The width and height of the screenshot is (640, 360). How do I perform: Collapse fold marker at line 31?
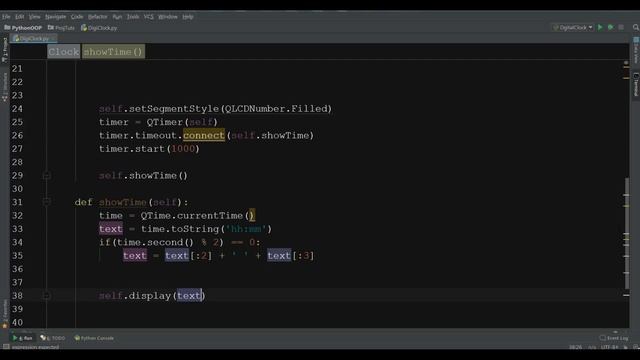47,202
